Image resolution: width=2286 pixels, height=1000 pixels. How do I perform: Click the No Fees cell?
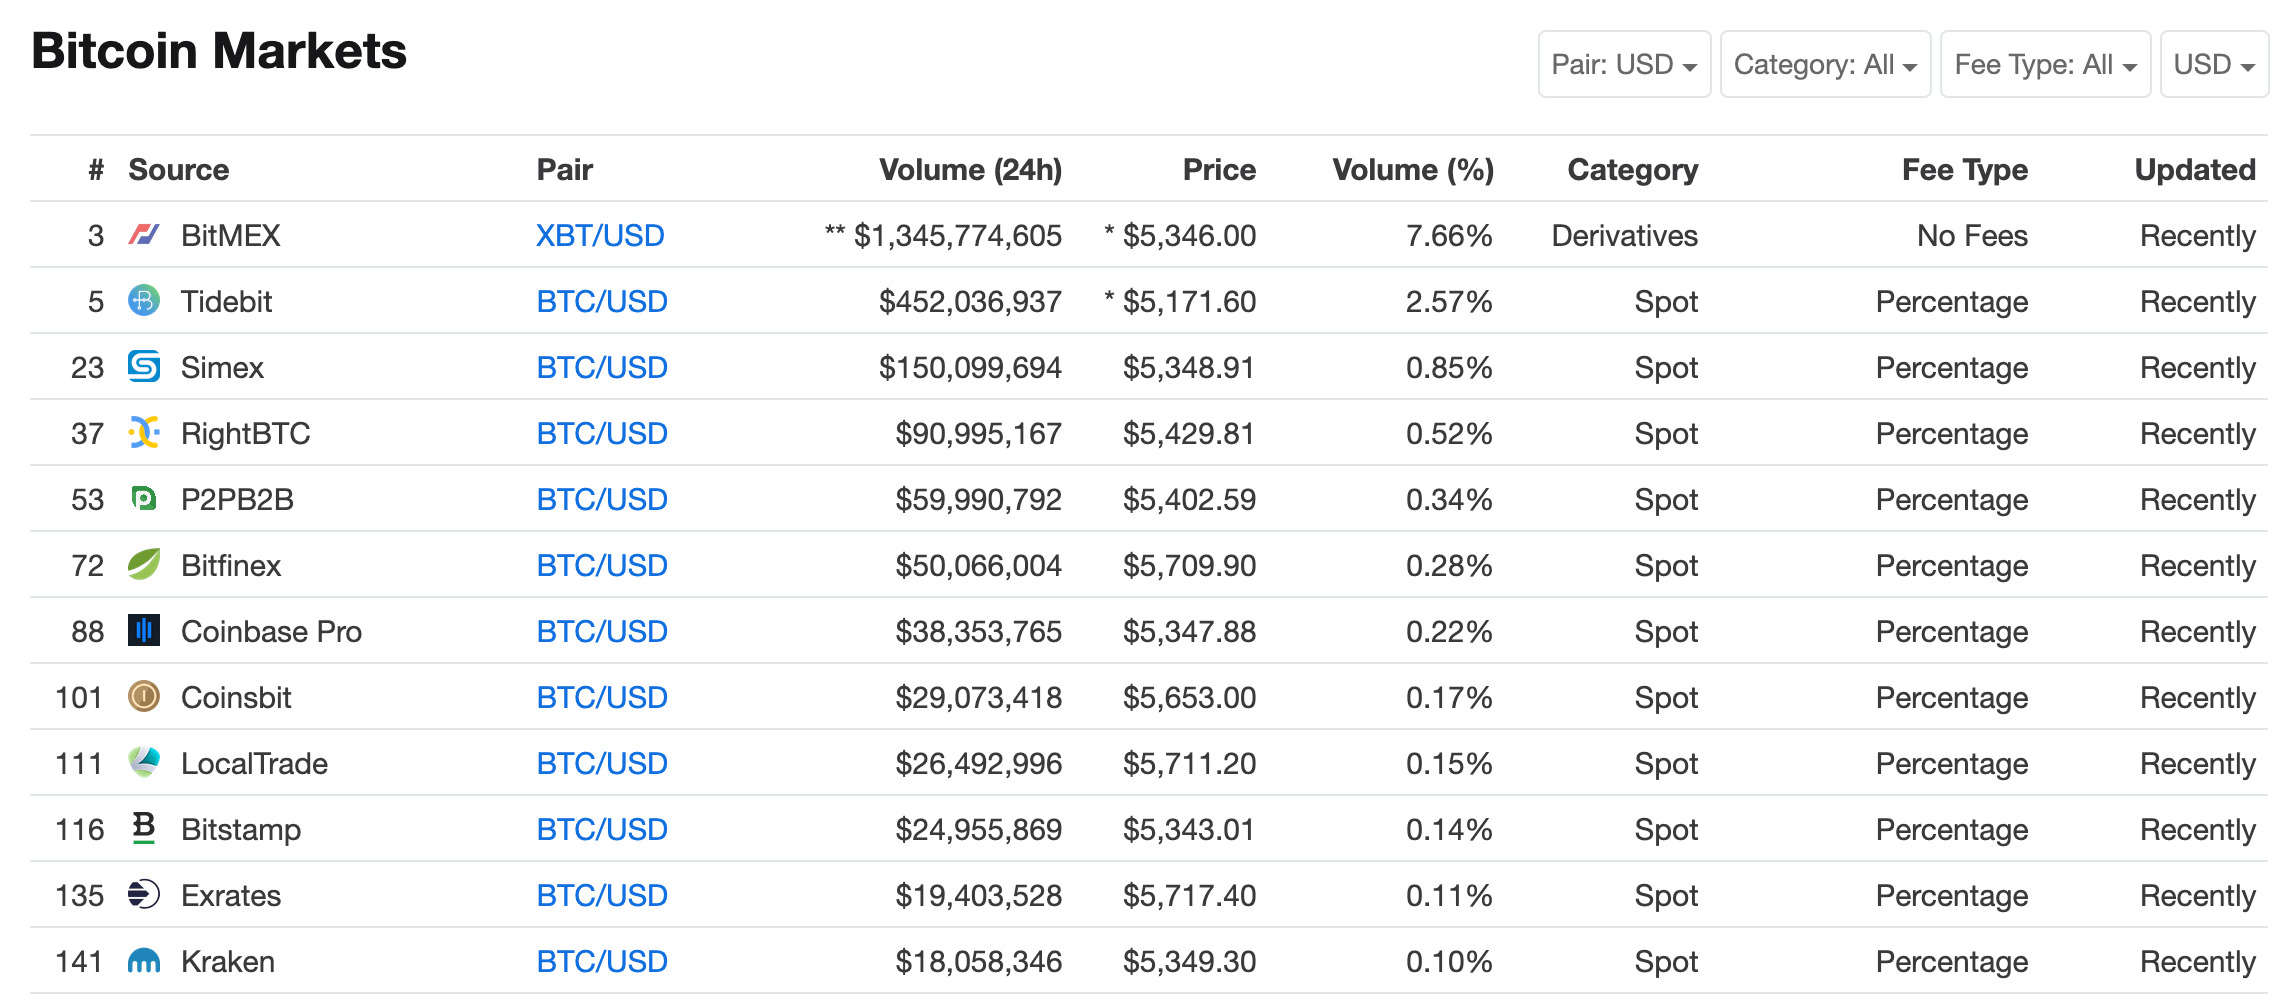coord(1972,235)
